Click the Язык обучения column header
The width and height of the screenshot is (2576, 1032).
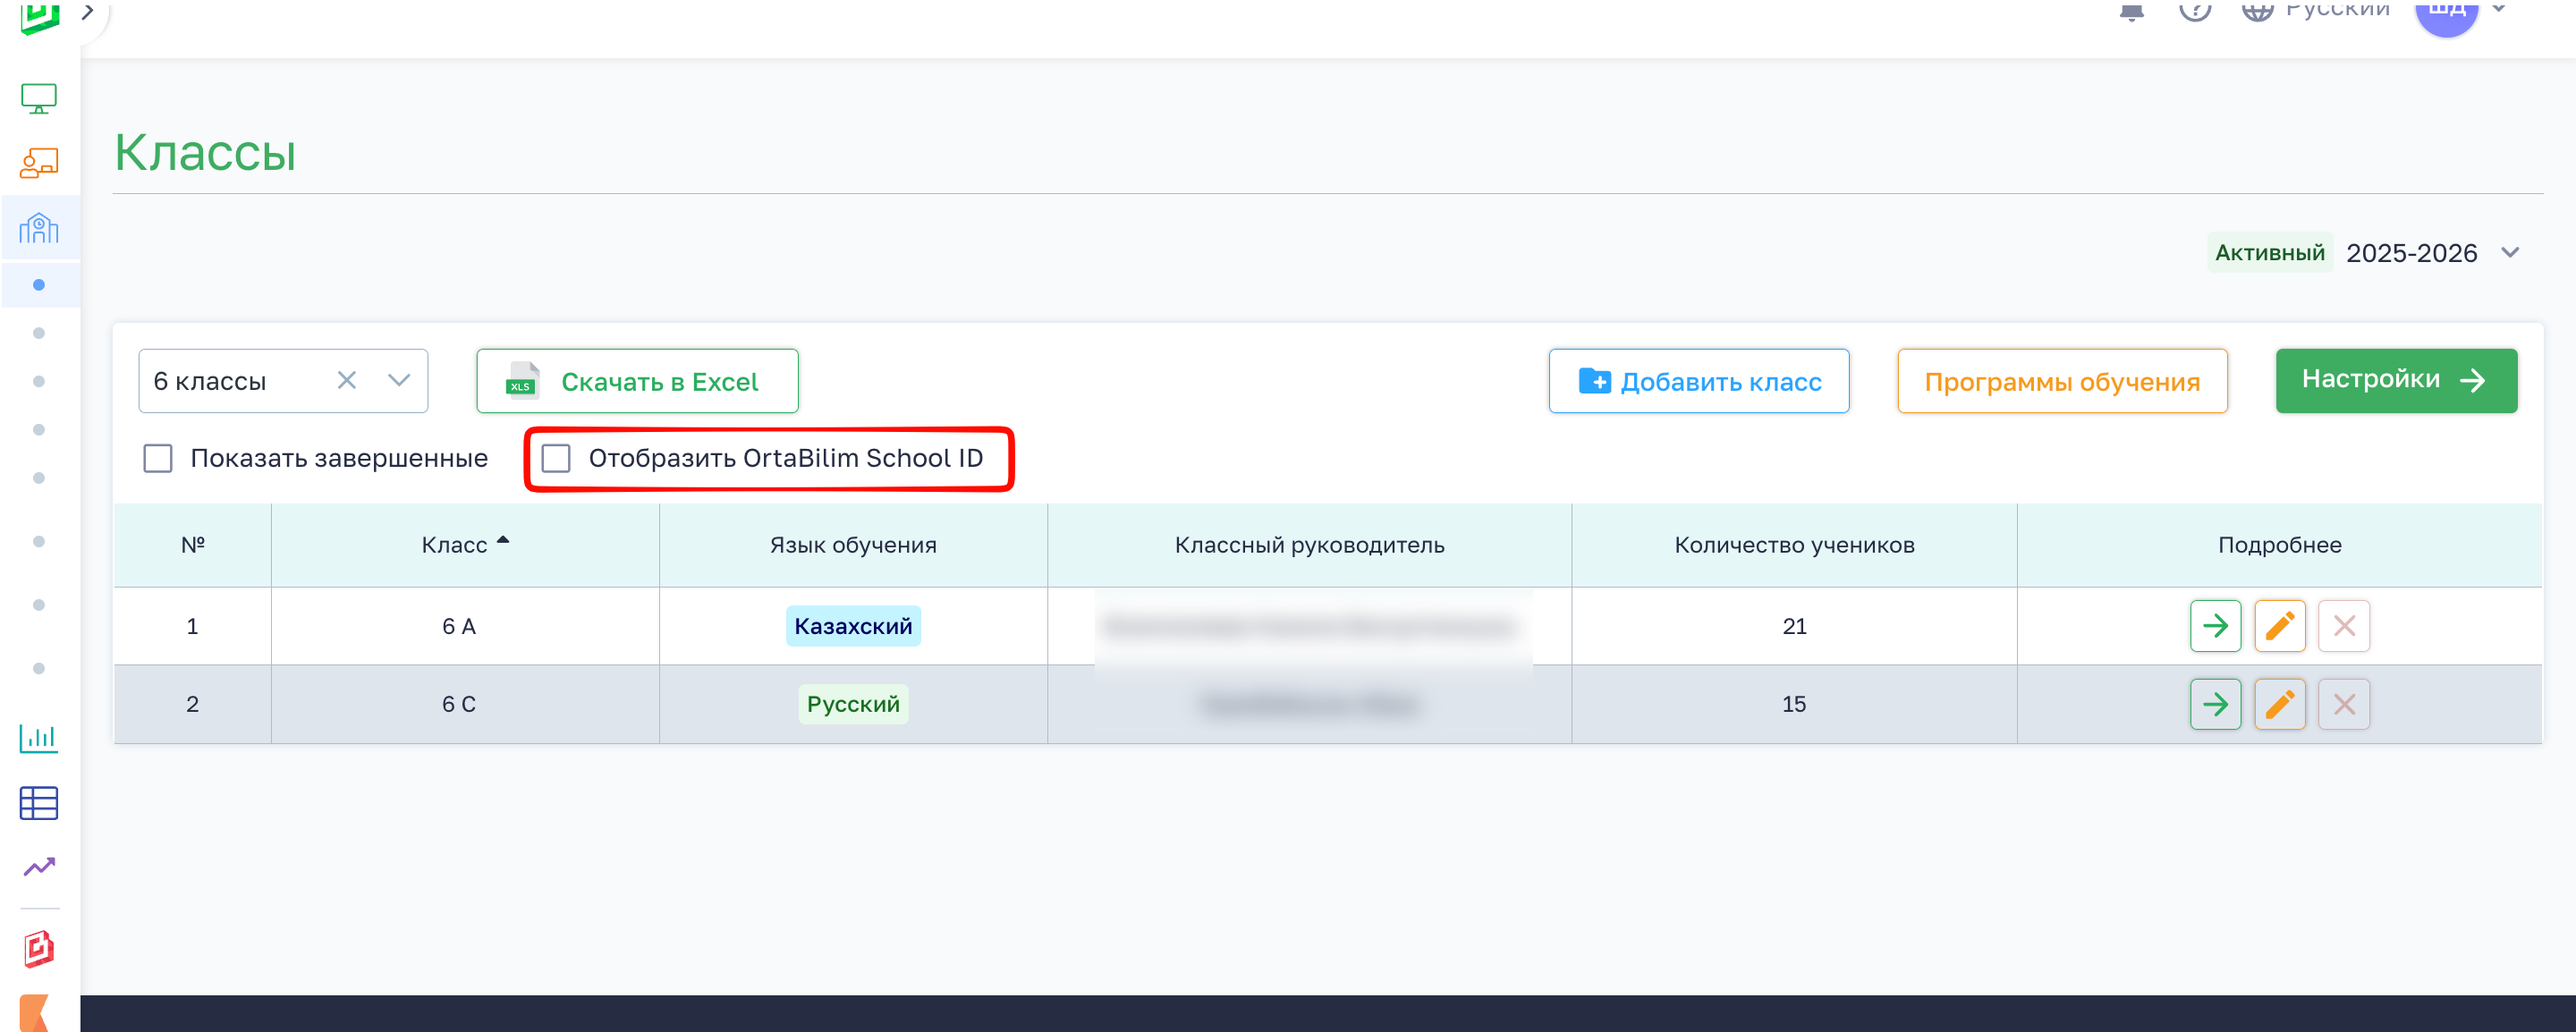(853, 545)
